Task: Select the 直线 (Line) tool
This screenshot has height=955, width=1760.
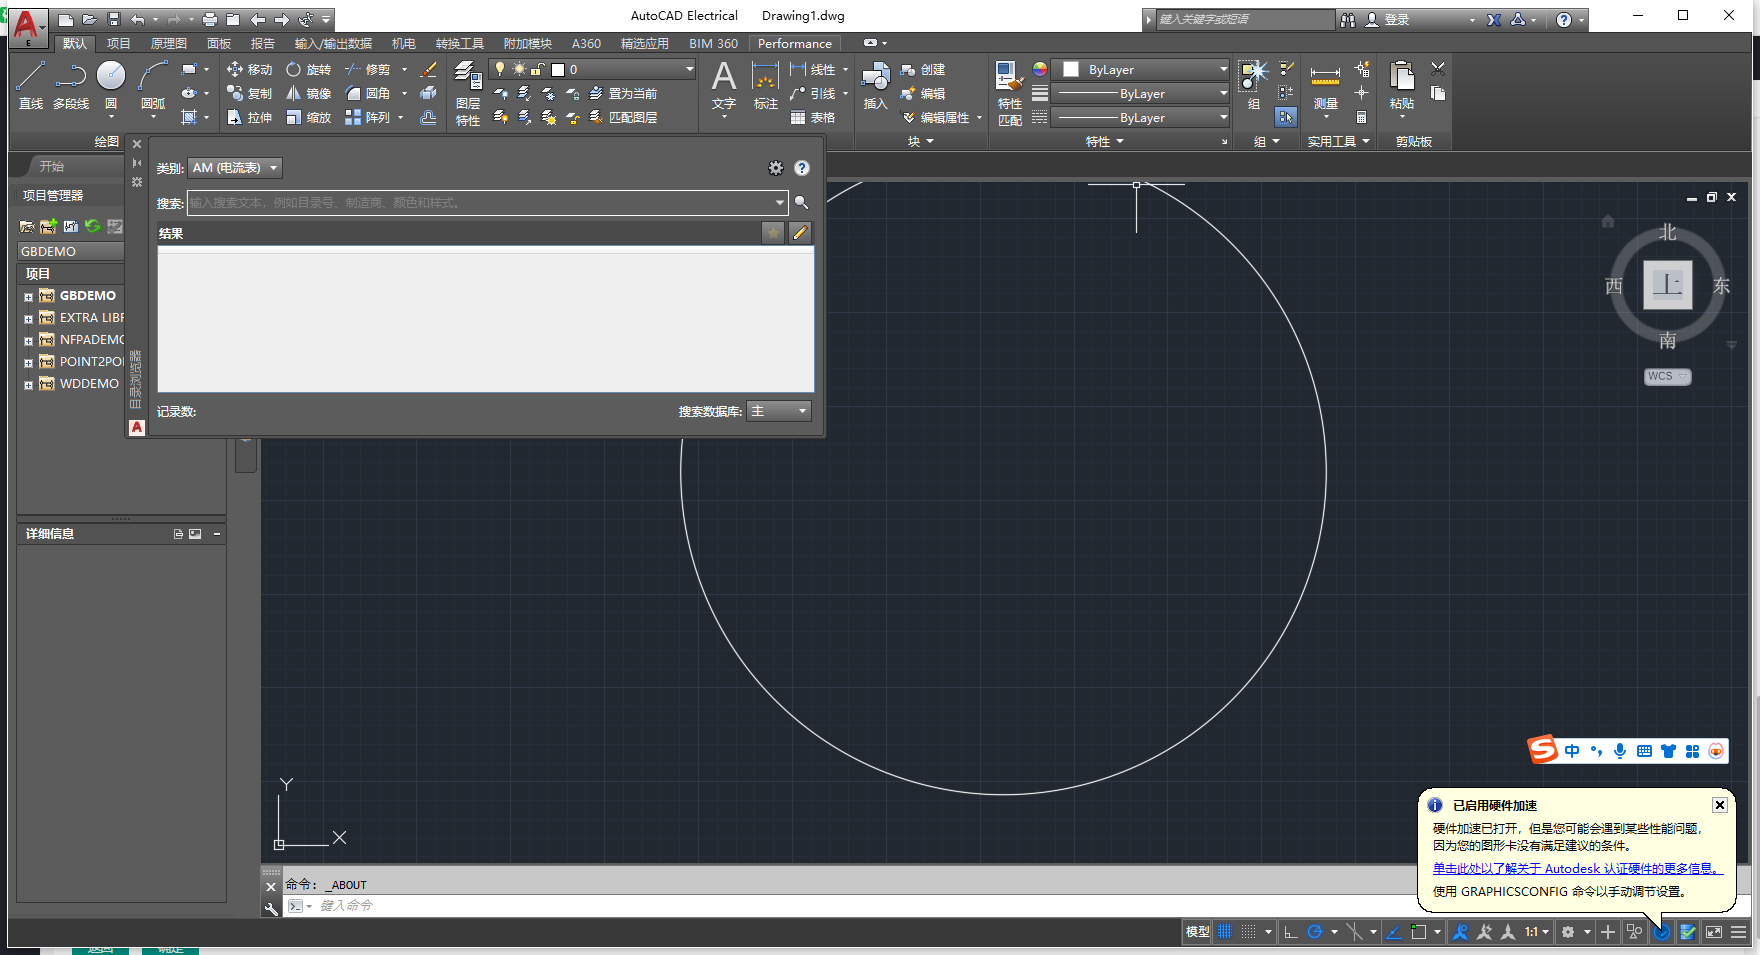Action: 30,85
